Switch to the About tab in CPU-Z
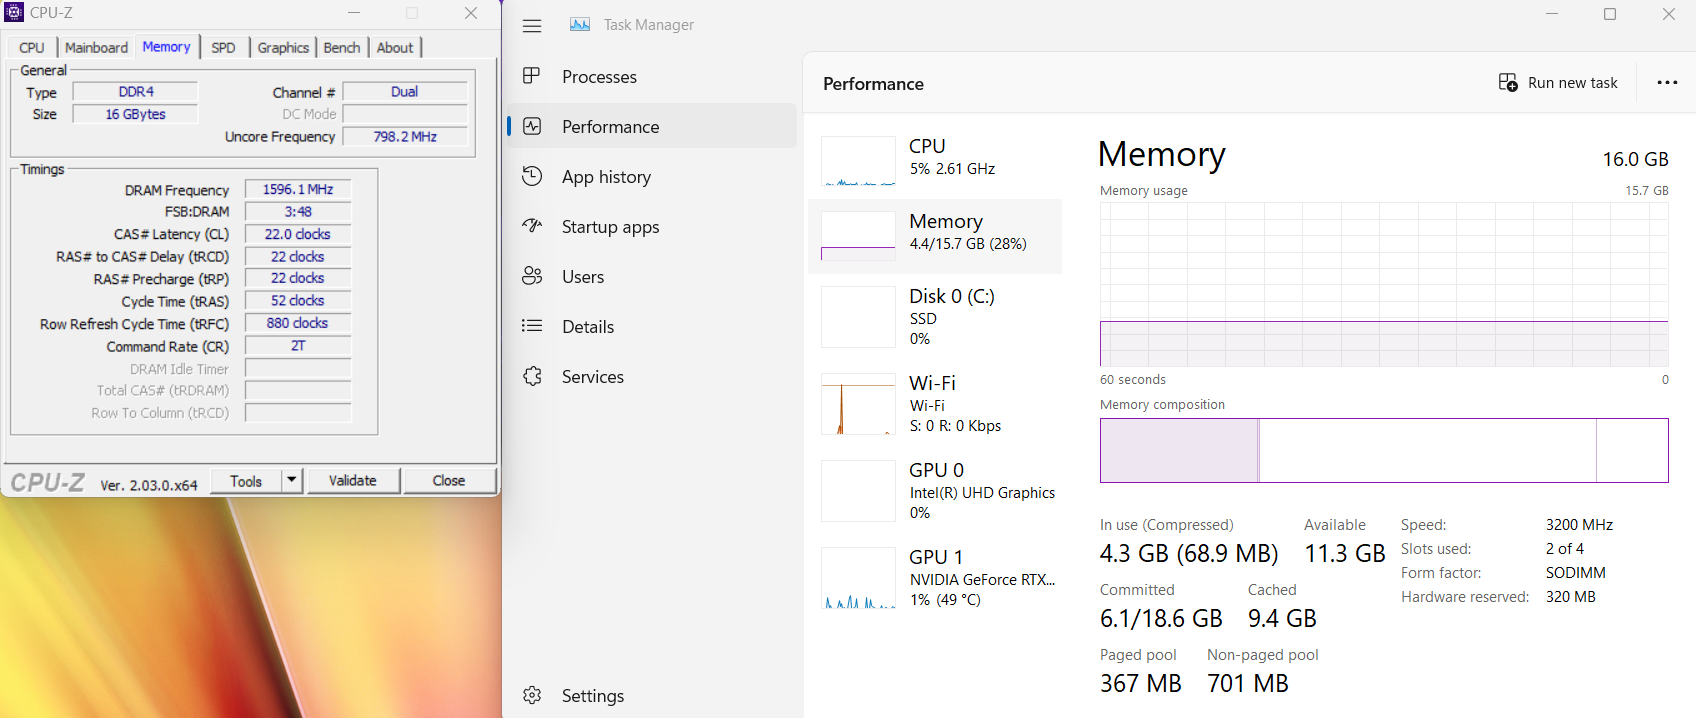1696x718 pixels. [395, 47]
